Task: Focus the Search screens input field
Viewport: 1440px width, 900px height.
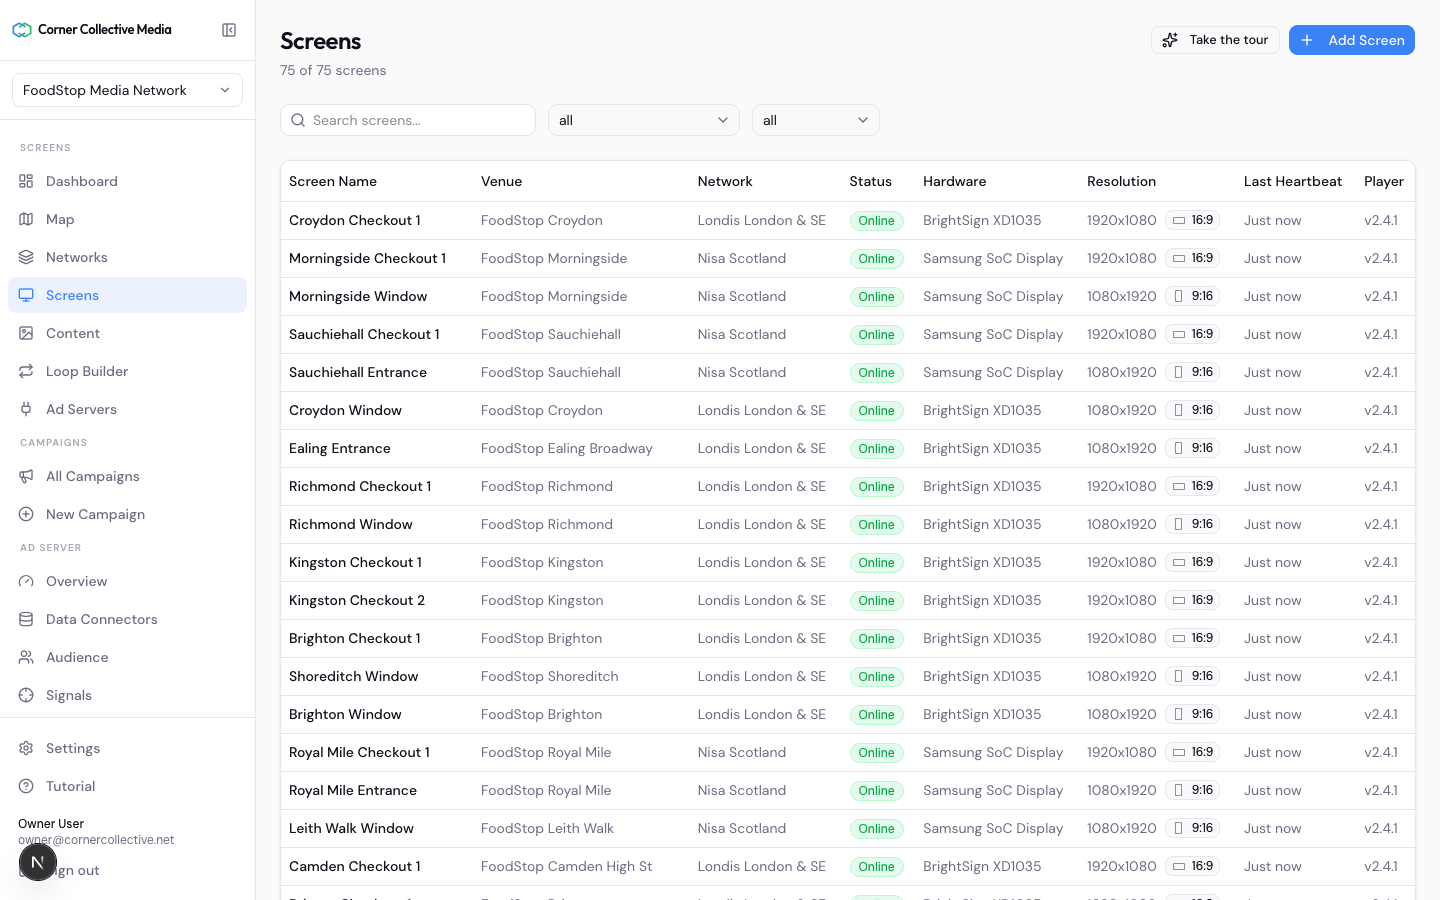Action: [408, 120]
